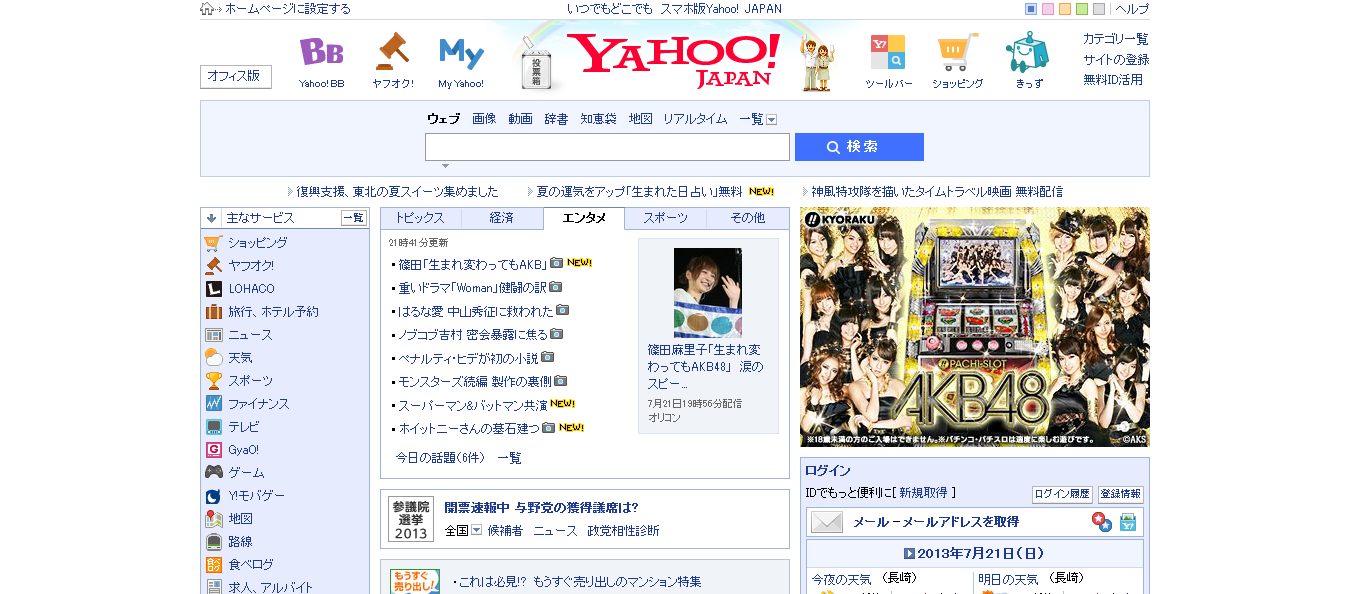Click the Yahoo! JAPAN logo
The width and height of the screenshot is (1349, 594).
(673, 60)
